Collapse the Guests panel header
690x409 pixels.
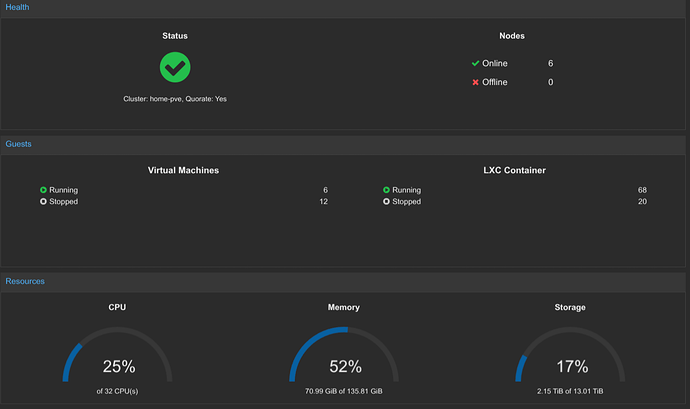[x=343, y=144]
